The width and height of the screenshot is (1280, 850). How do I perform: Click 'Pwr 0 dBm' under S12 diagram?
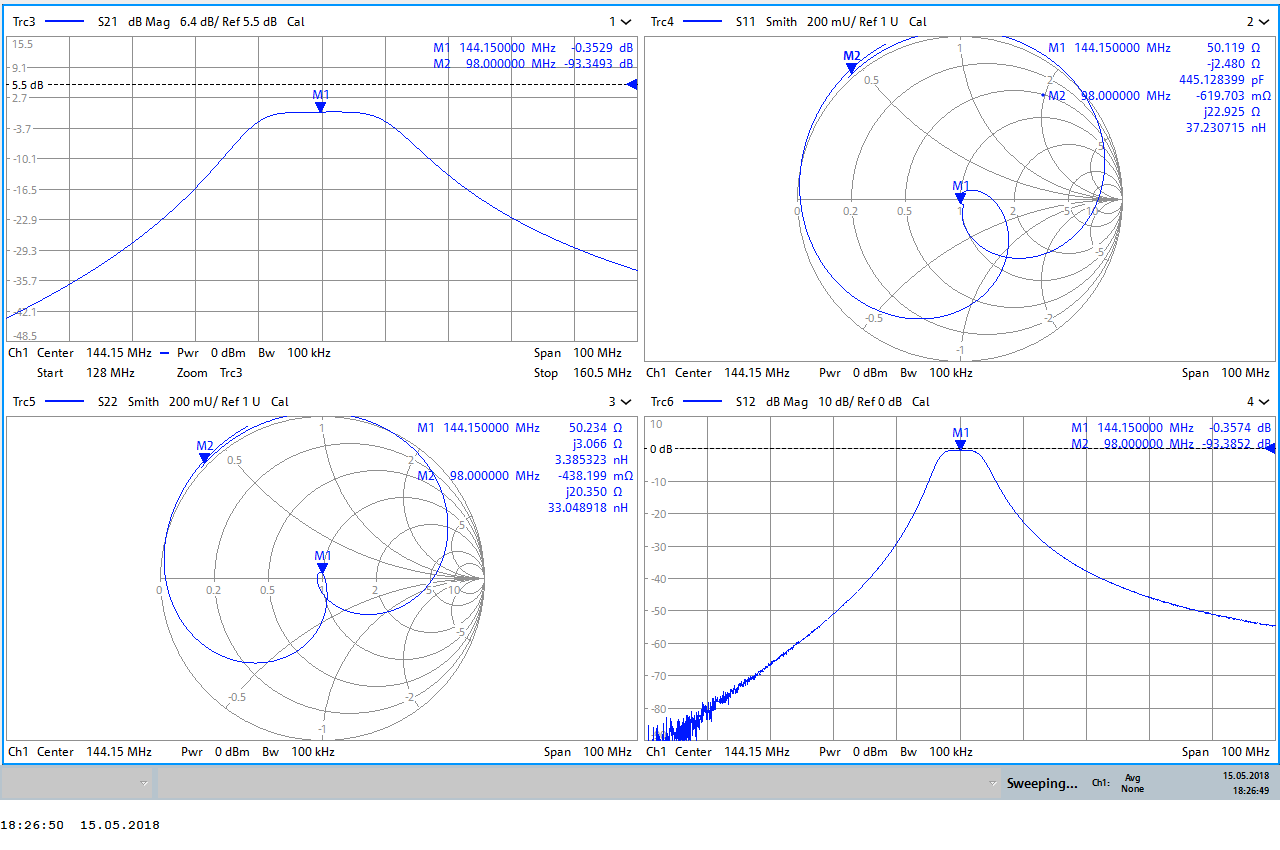coord(852,752)
